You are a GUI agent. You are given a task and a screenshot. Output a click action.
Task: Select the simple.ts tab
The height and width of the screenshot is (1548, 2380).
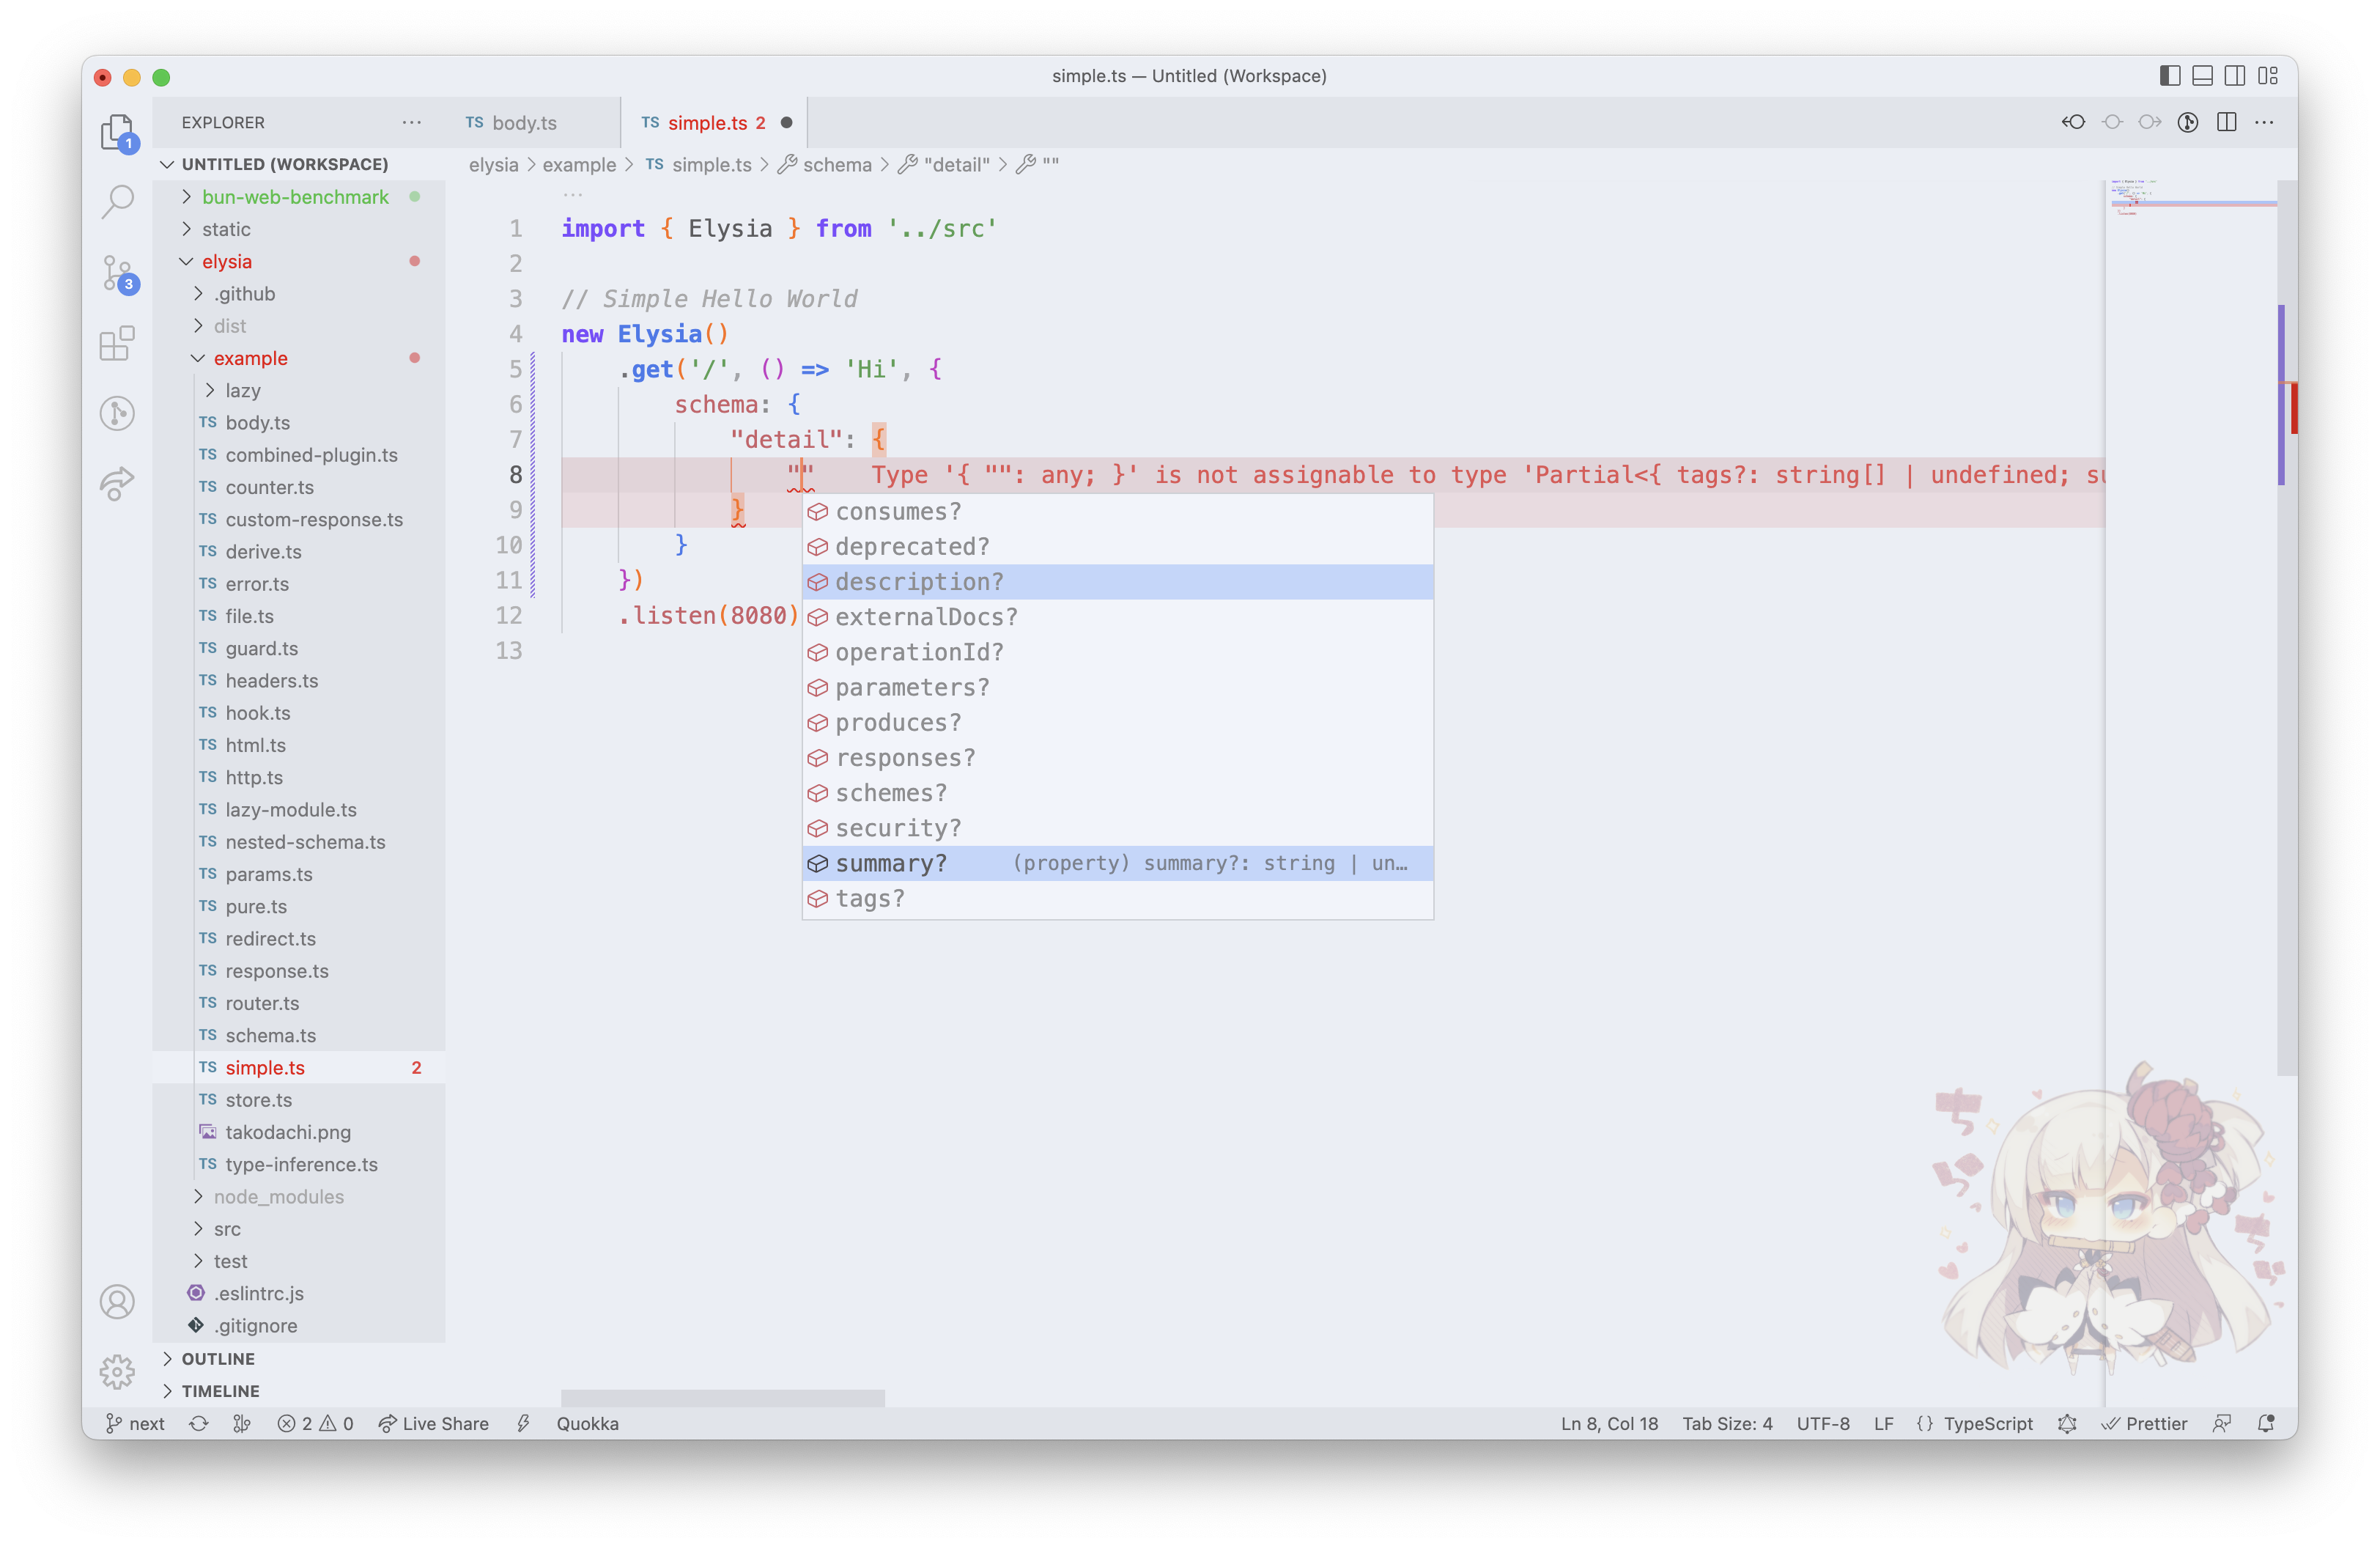tap(713, 122)
